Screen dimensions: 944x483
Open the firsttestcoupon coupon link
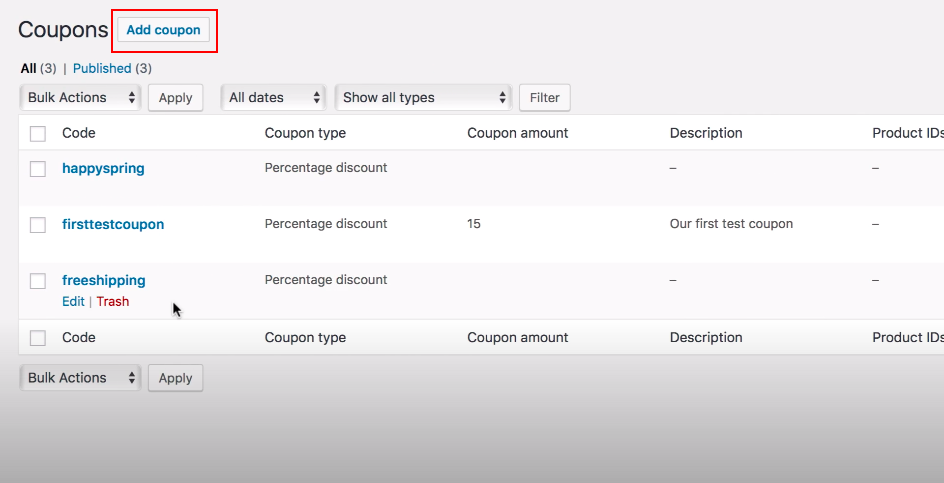[x=113, y=224]
